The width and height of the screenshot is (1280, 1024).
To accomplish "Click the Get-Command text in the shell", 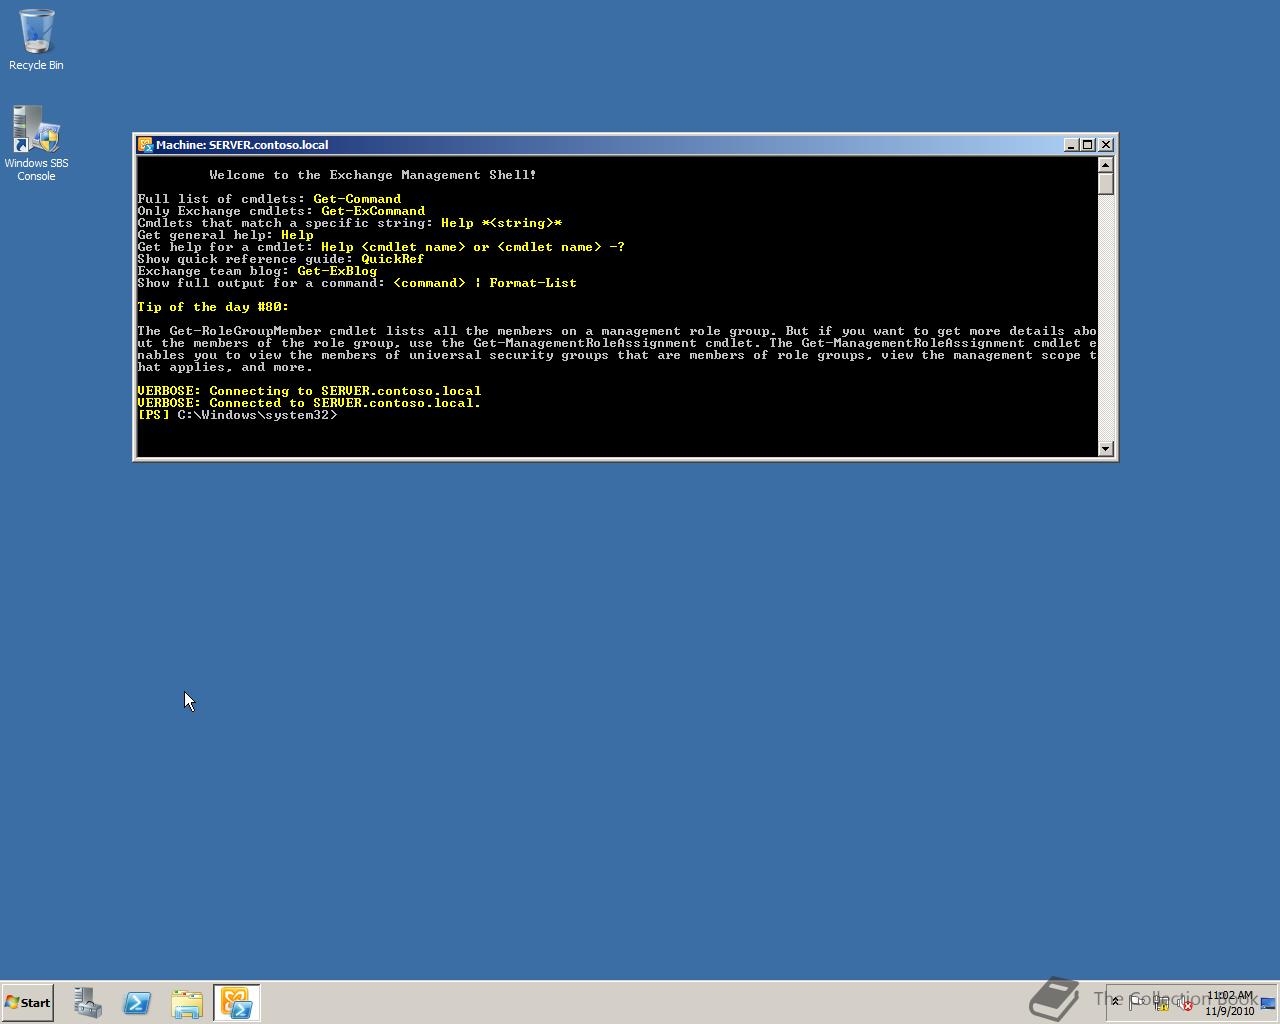I will 357,199.
